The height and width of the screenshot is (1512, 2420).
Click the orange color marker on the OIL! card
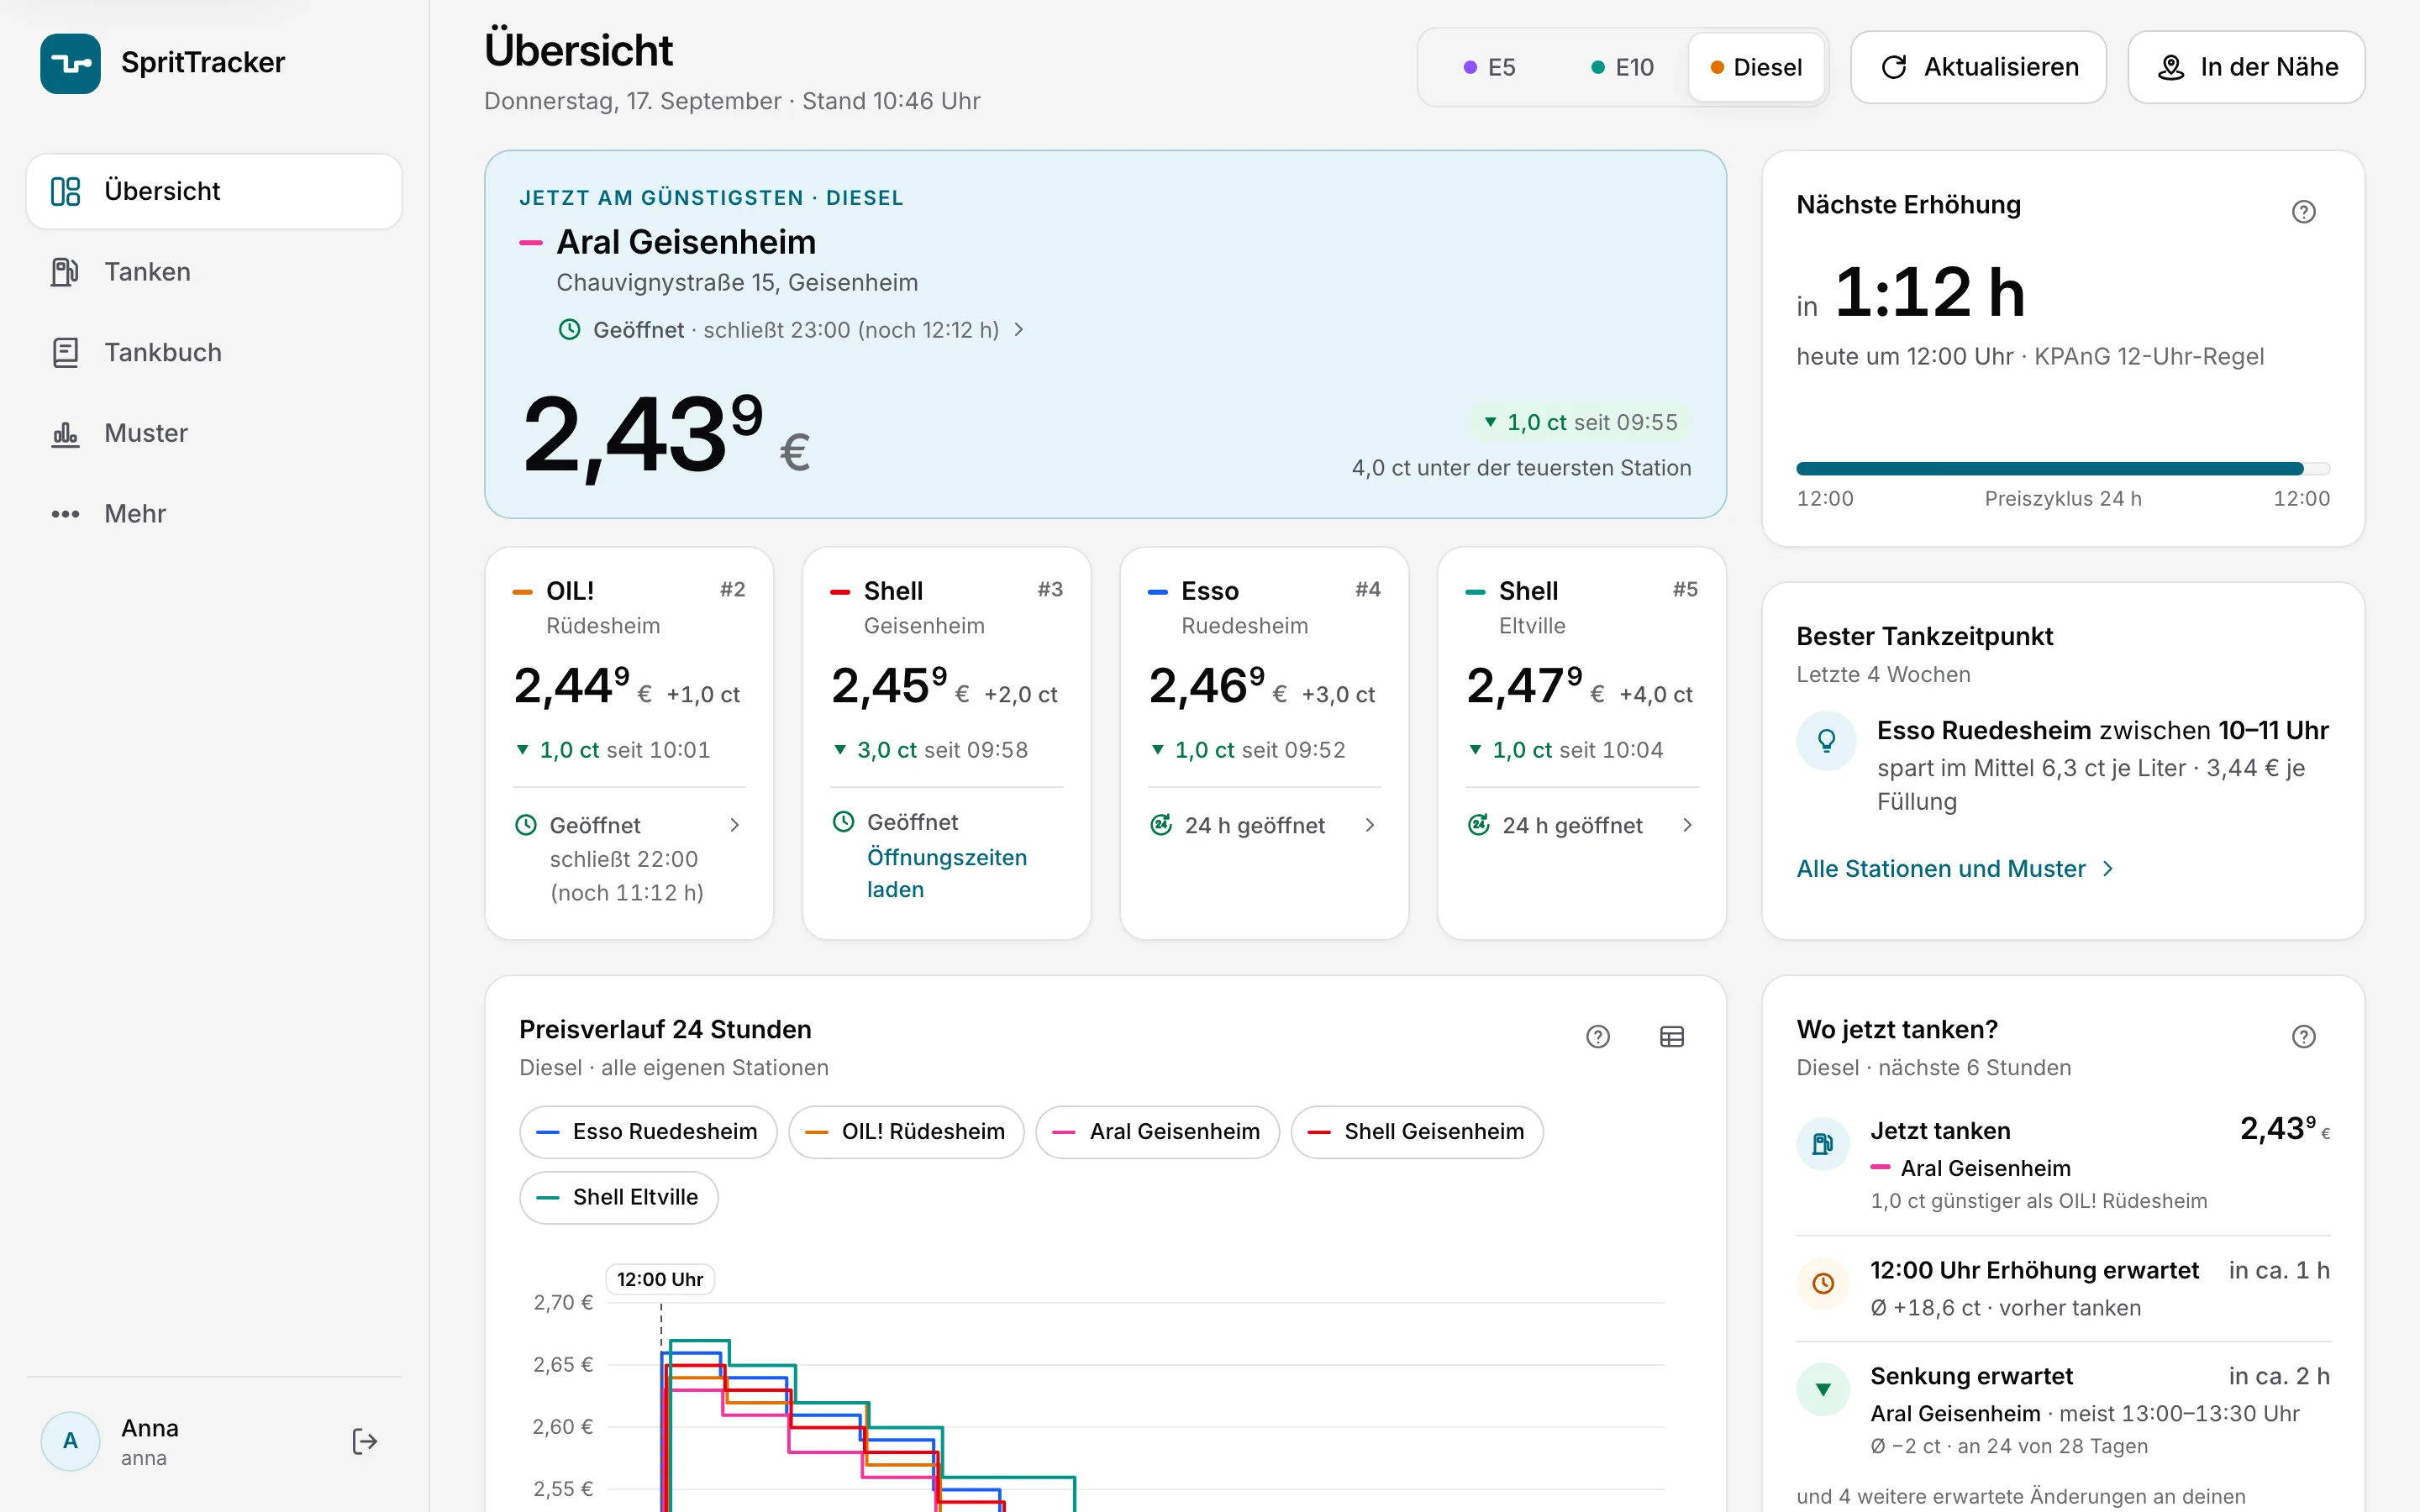coord(522,592)
